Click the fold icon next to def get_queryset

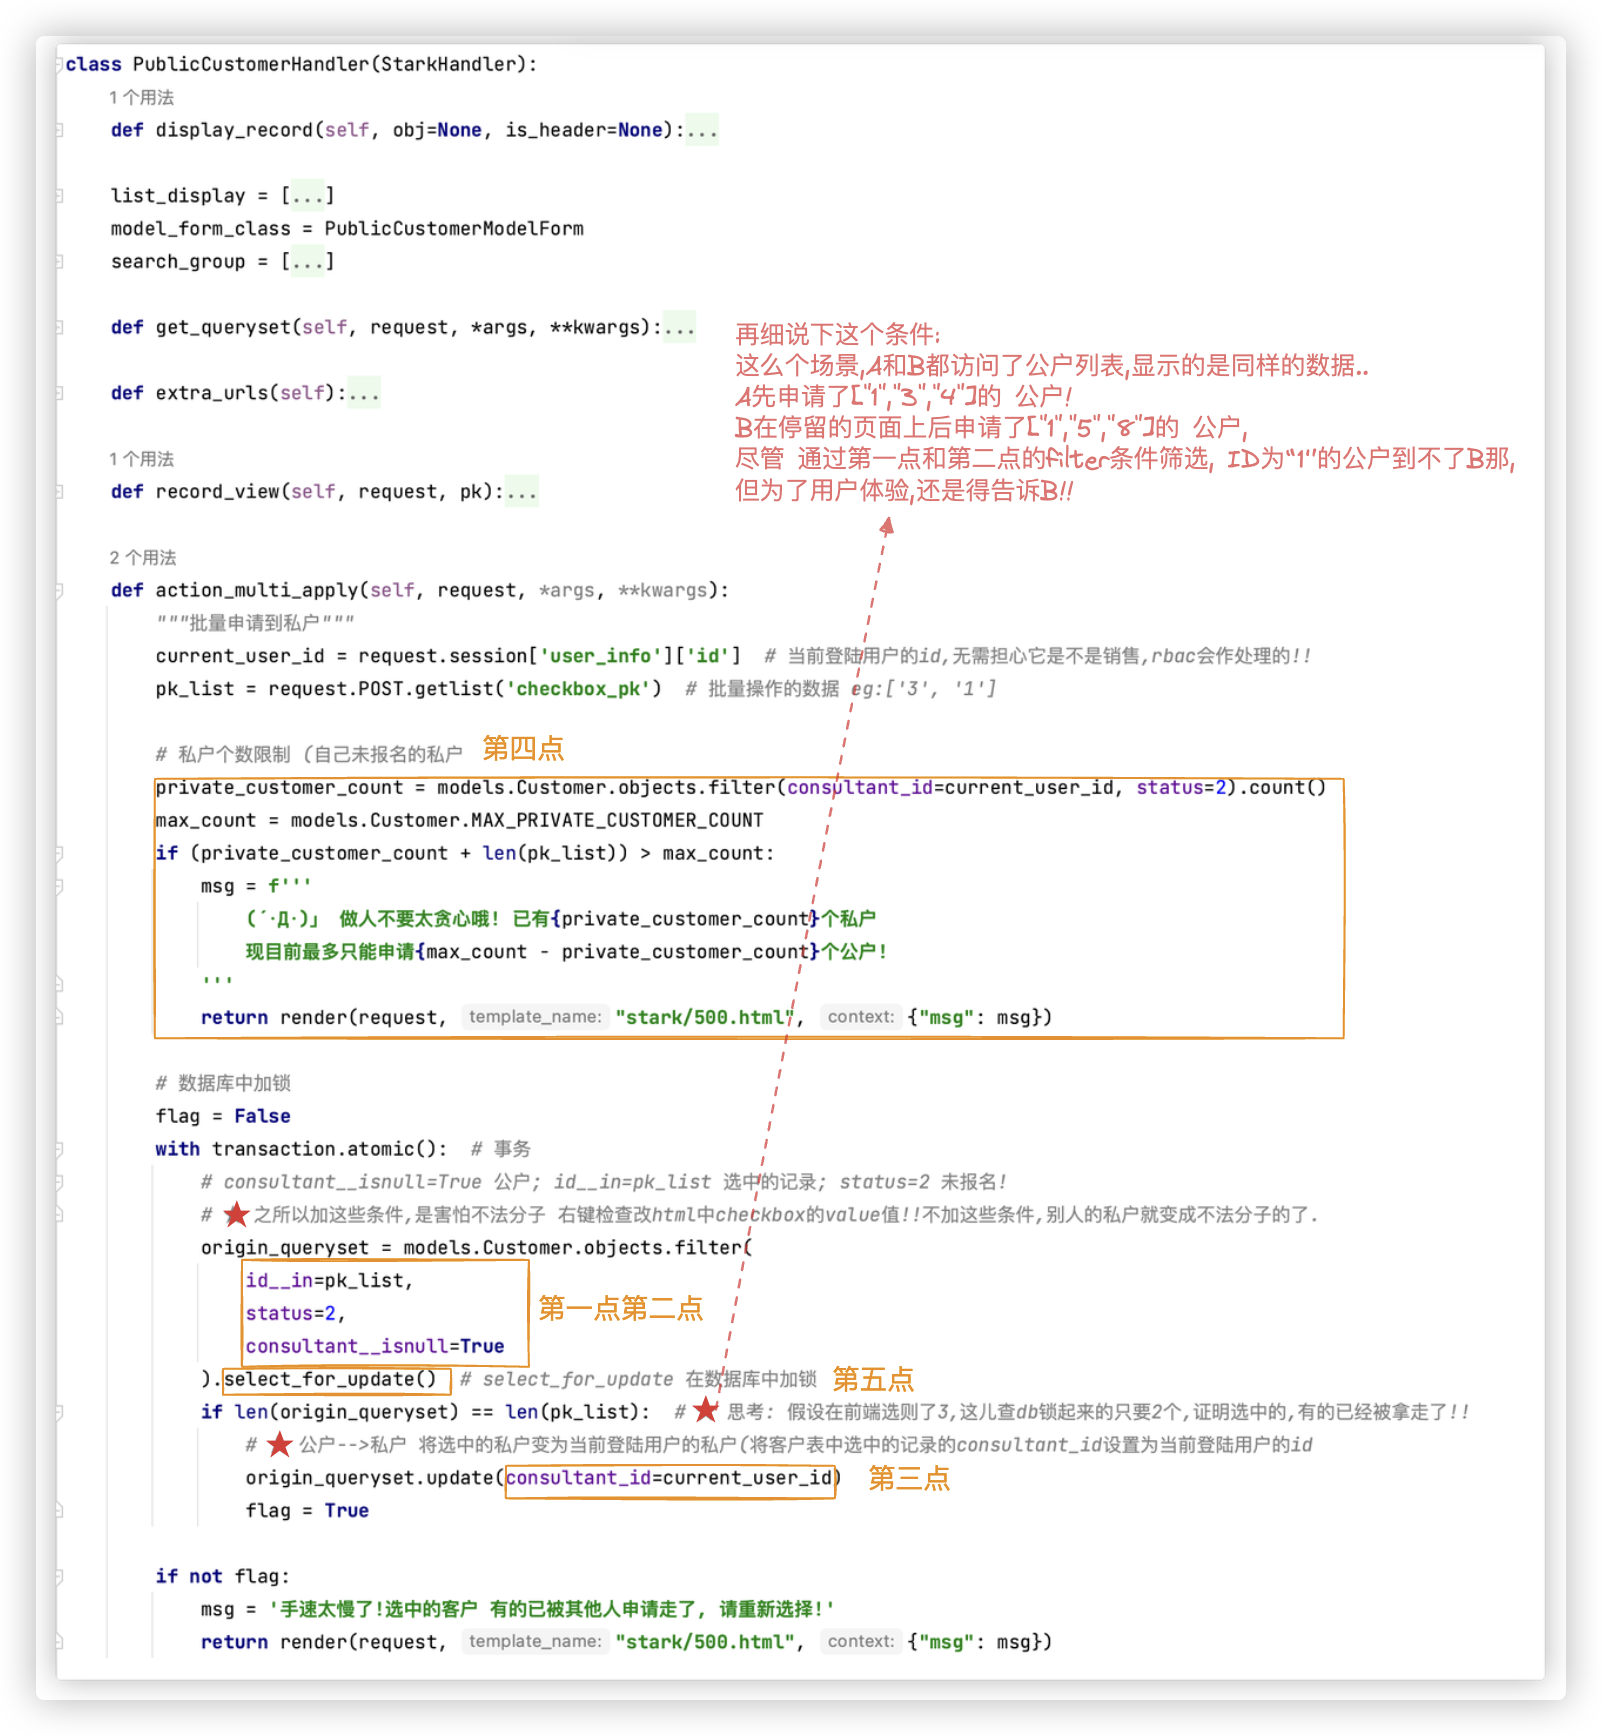pos(60,327)
